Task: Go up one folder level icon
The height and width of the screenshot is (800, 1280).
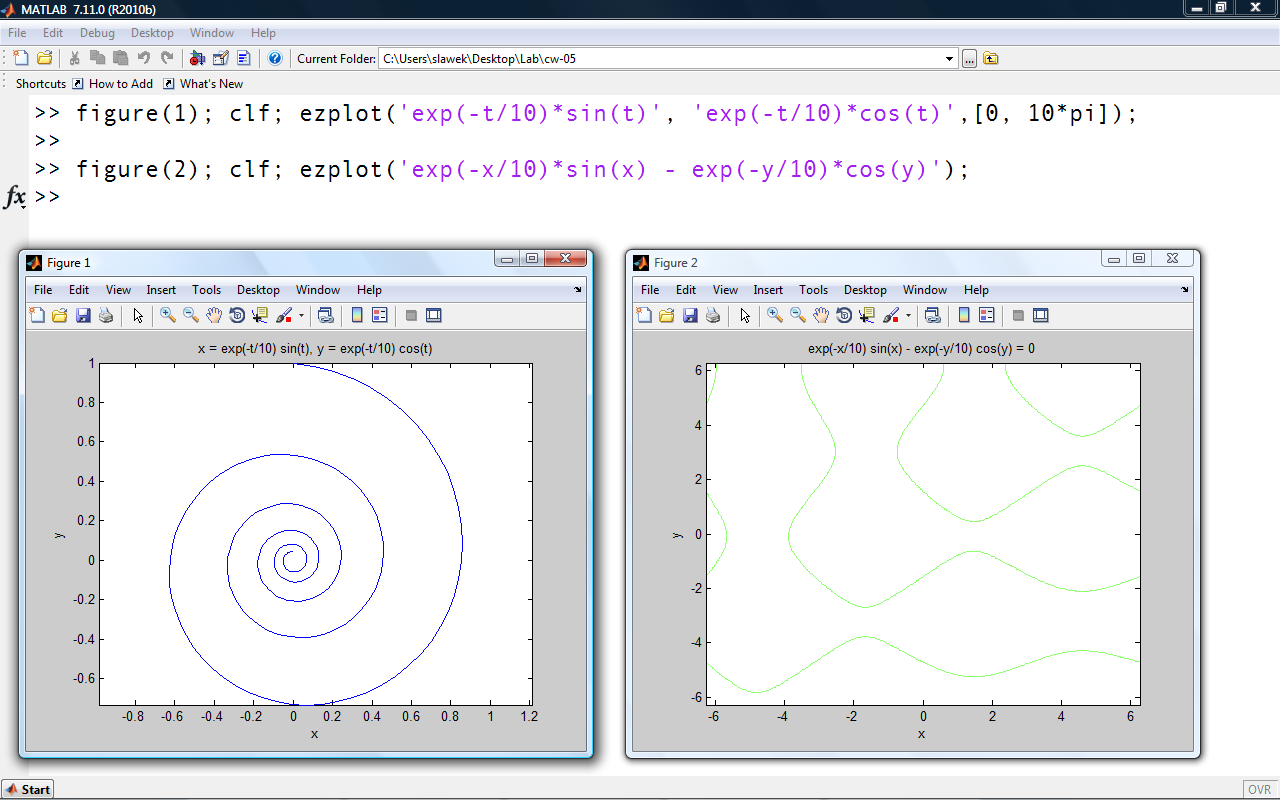Action: pyautogui.click(x=990, y=59)
